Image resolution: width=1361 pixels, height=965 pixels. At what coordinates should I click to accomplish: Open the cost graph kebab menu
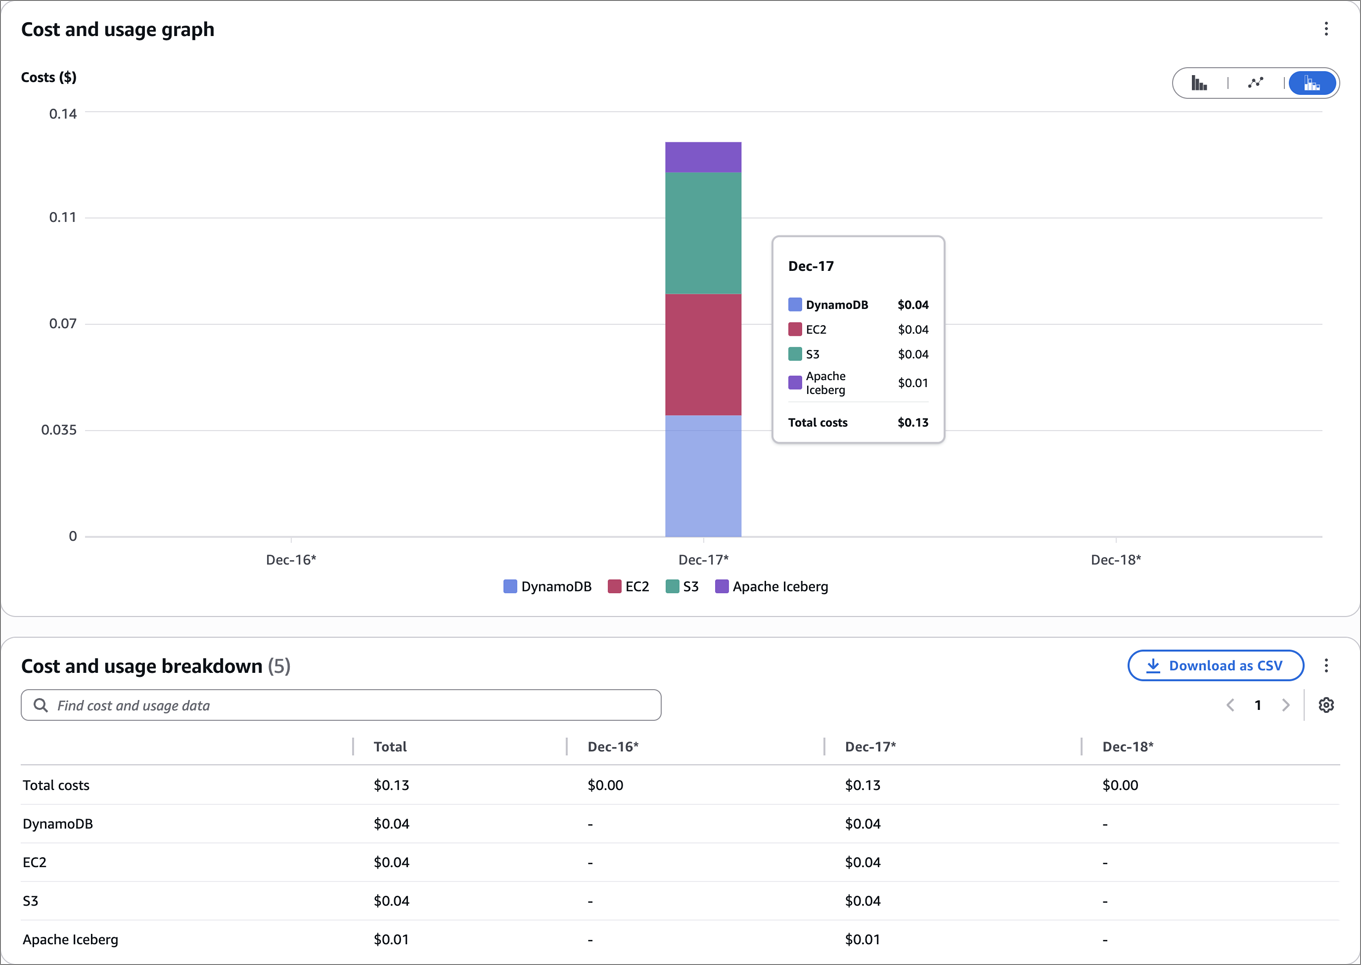[1326, 29]
